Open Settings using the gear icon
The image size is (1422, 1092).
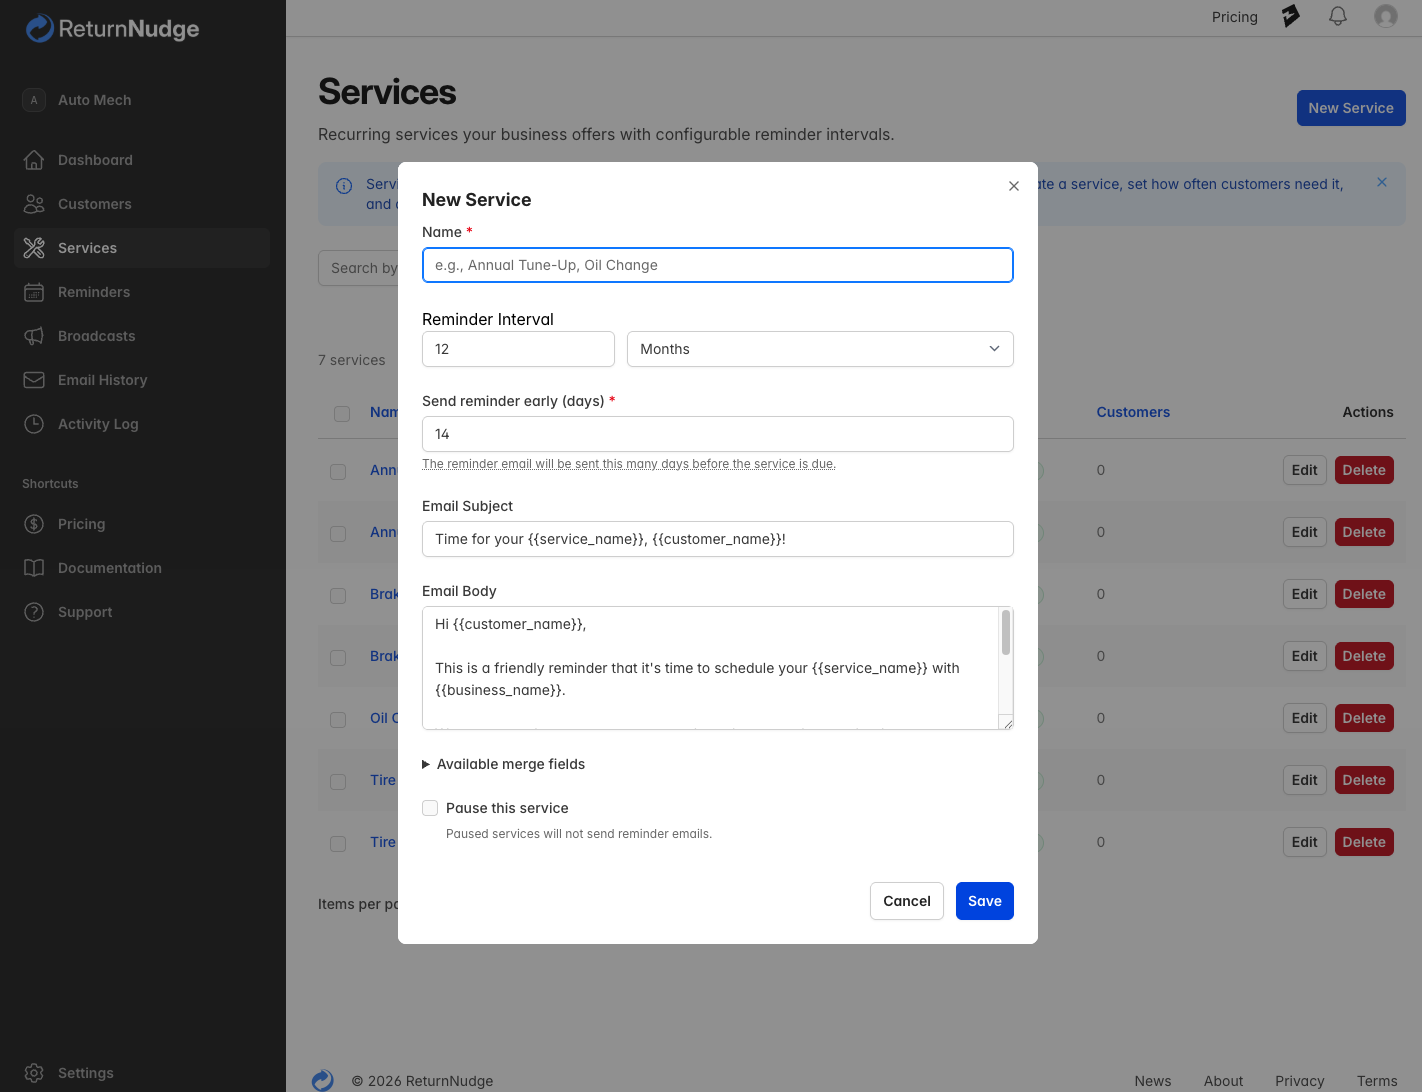click(34, 1072)
